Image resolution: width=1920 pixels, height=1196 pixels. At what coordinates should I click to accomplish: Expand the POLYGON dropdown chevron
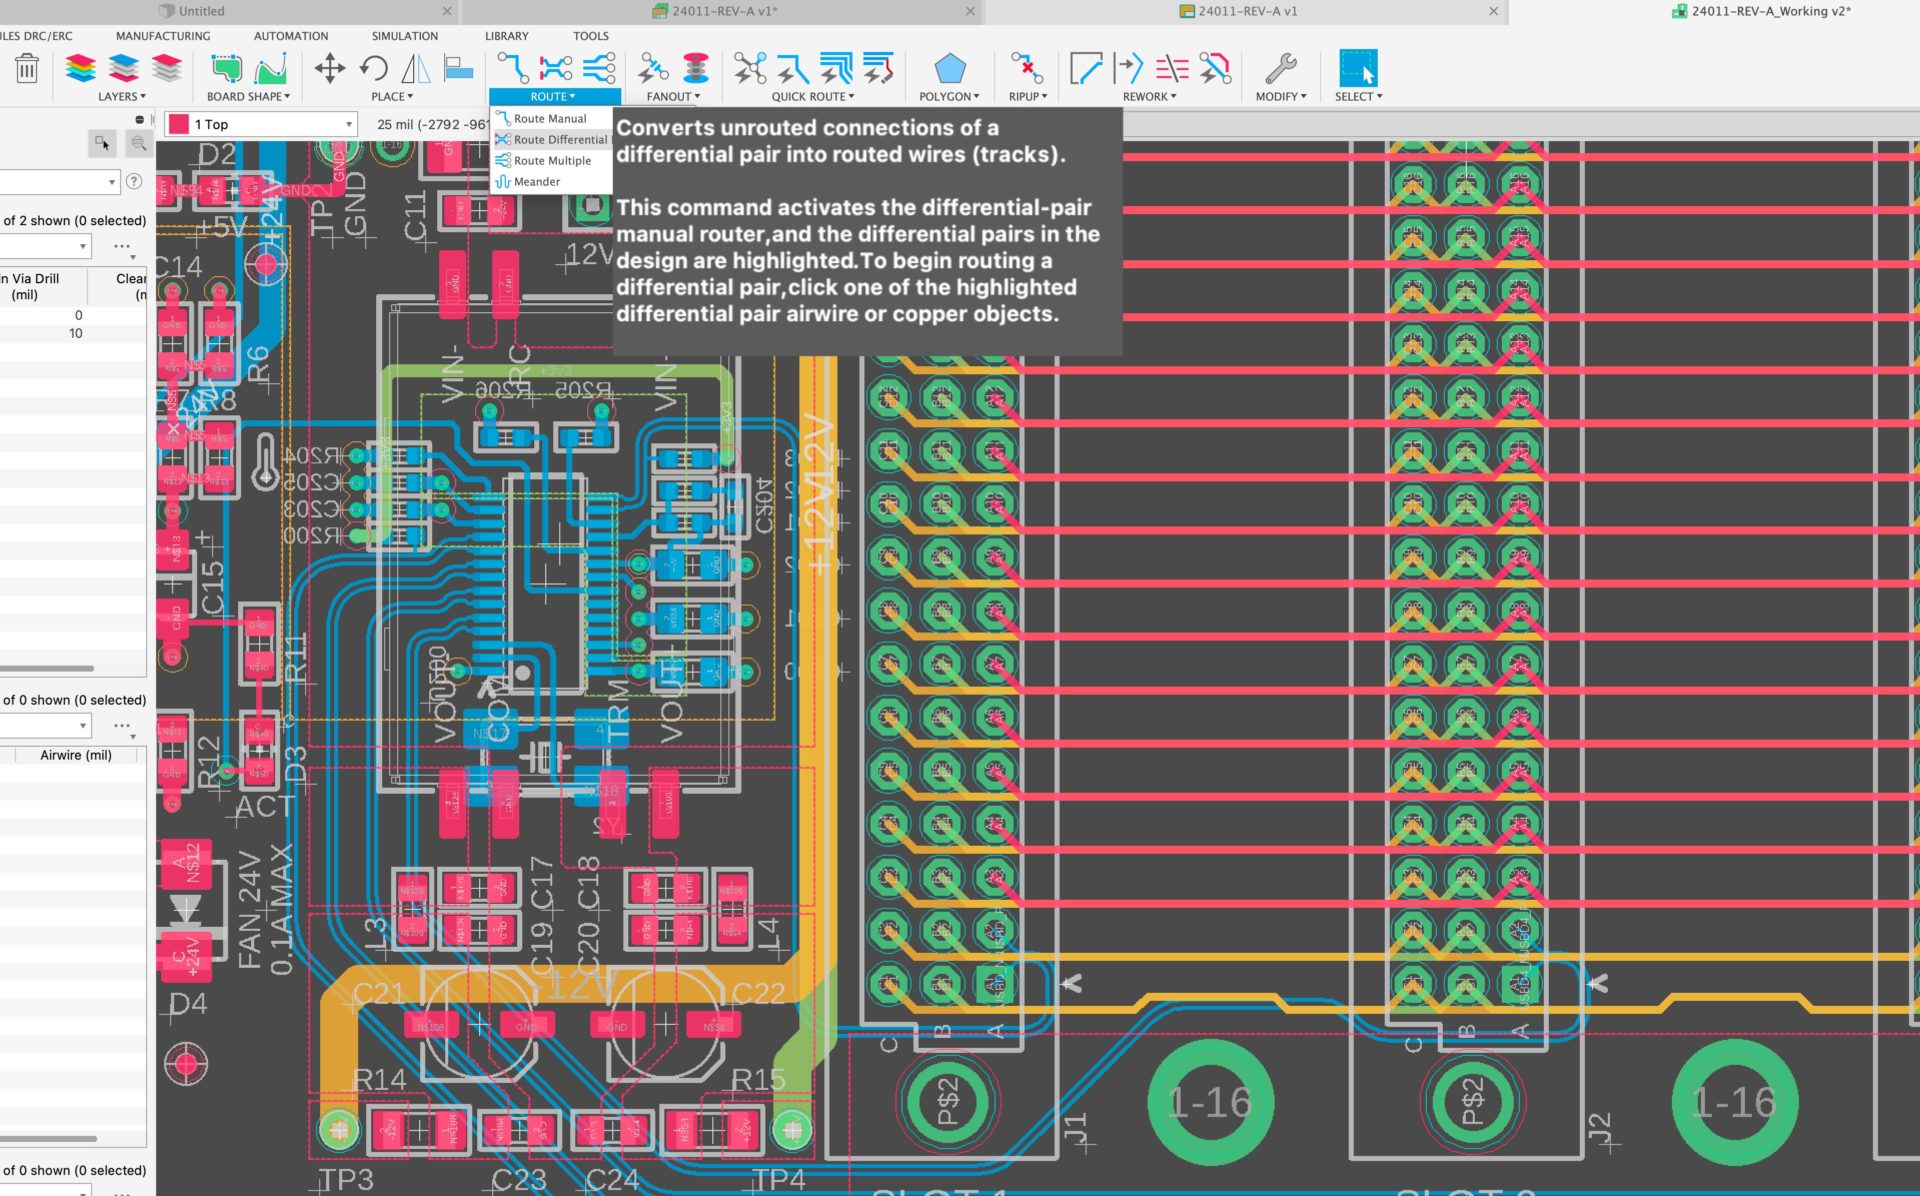[976, 96]
